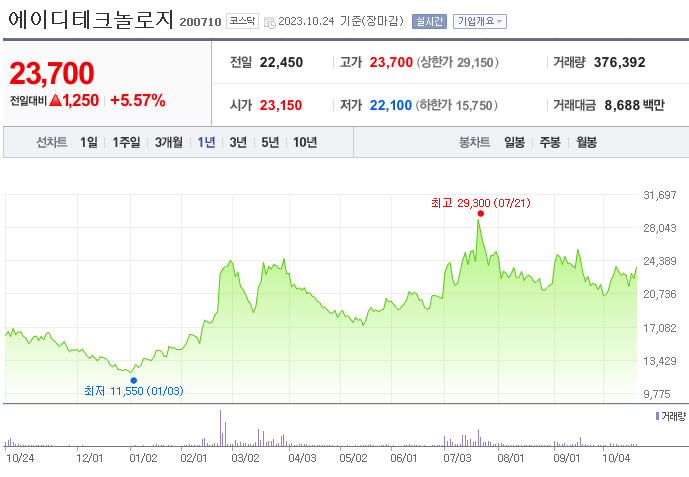Screen dimensions: 689x477
Task: Click the 최고 29,300 (07/21) label
Action: pyautogui.click(x=481, y=203)
